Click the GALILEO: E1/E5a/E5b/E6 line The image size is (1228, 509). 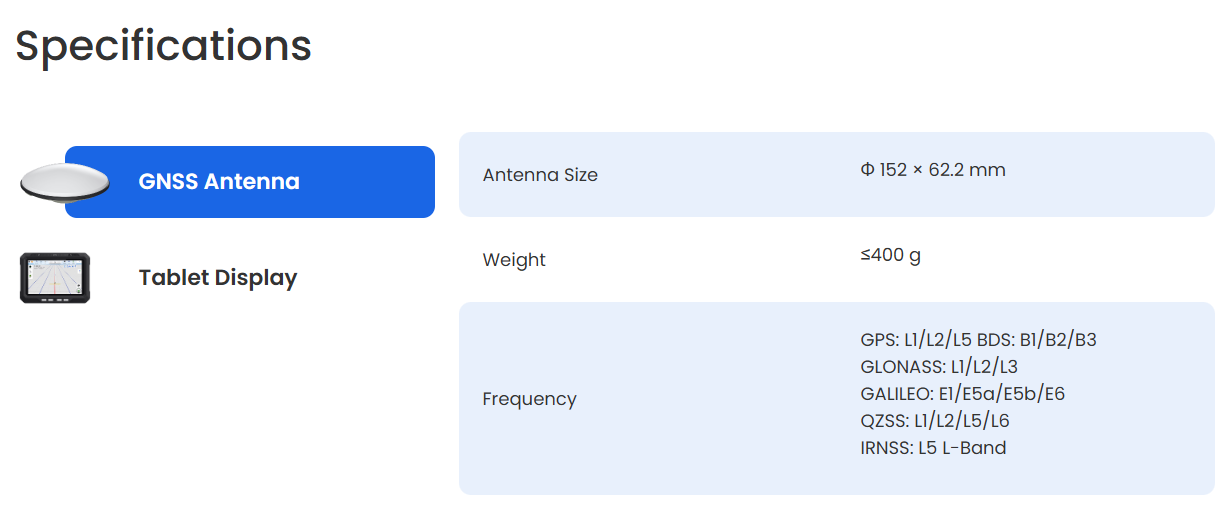click(x=962, y=394)
